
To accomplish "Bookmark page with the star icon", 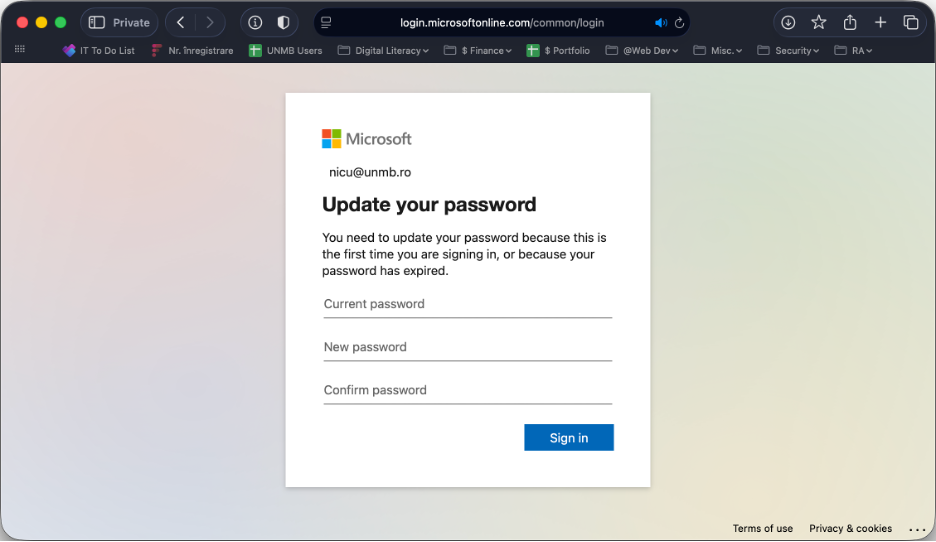I will pyautogui.click(x=819, y=22).
